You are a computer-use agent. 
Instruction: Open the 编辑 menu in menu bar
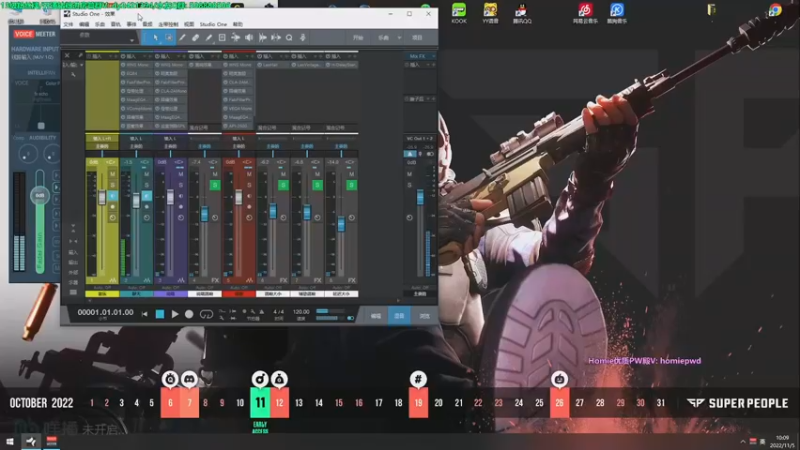point(84,24)
